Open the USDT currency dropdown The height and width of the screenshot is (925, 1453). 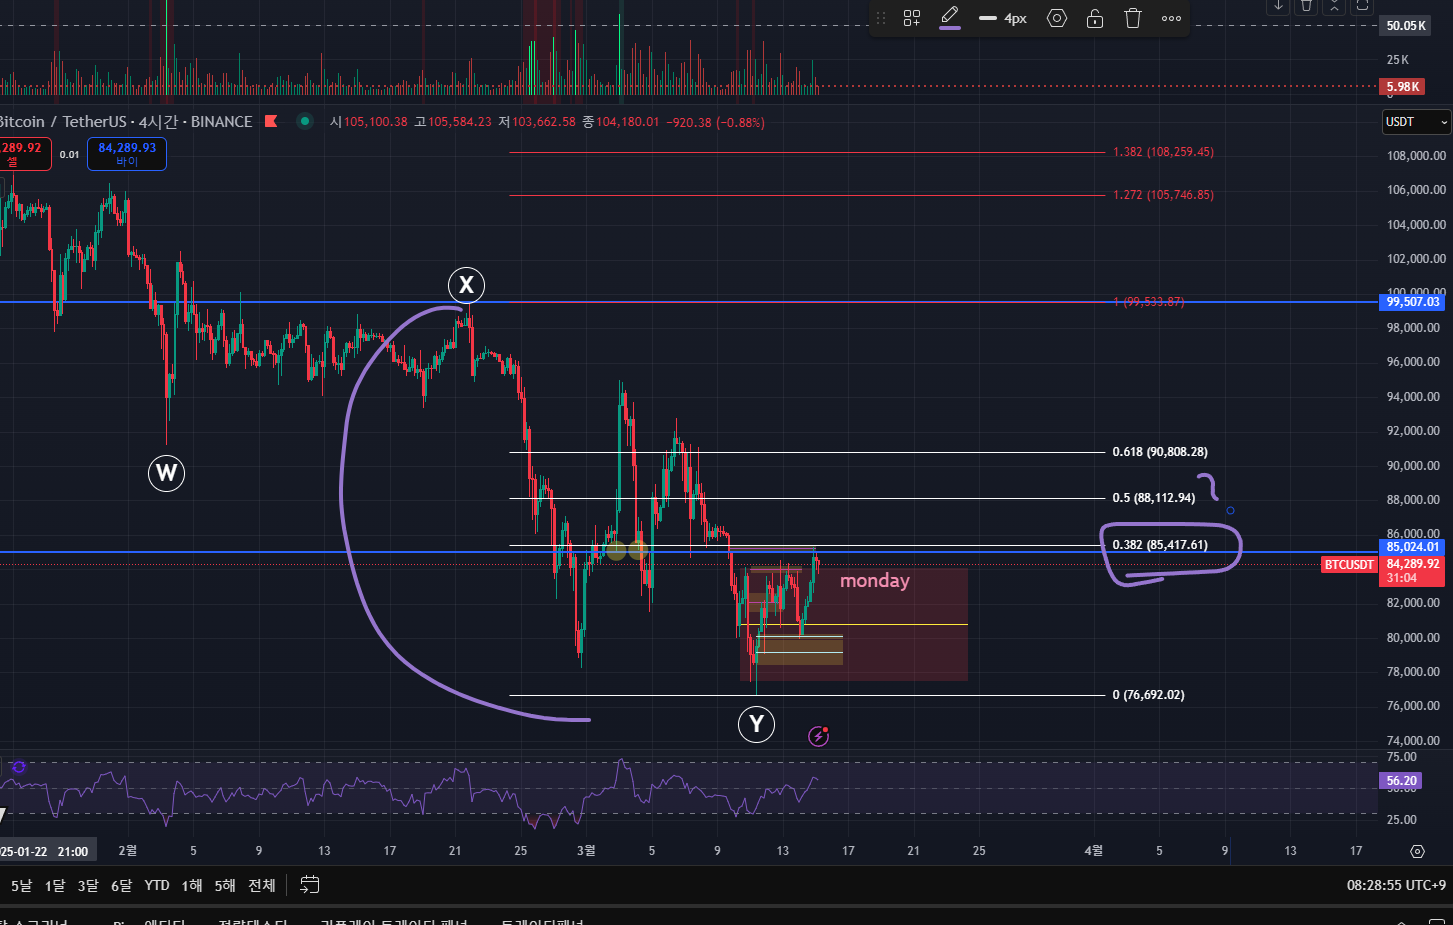click(x=1416, y=122)
